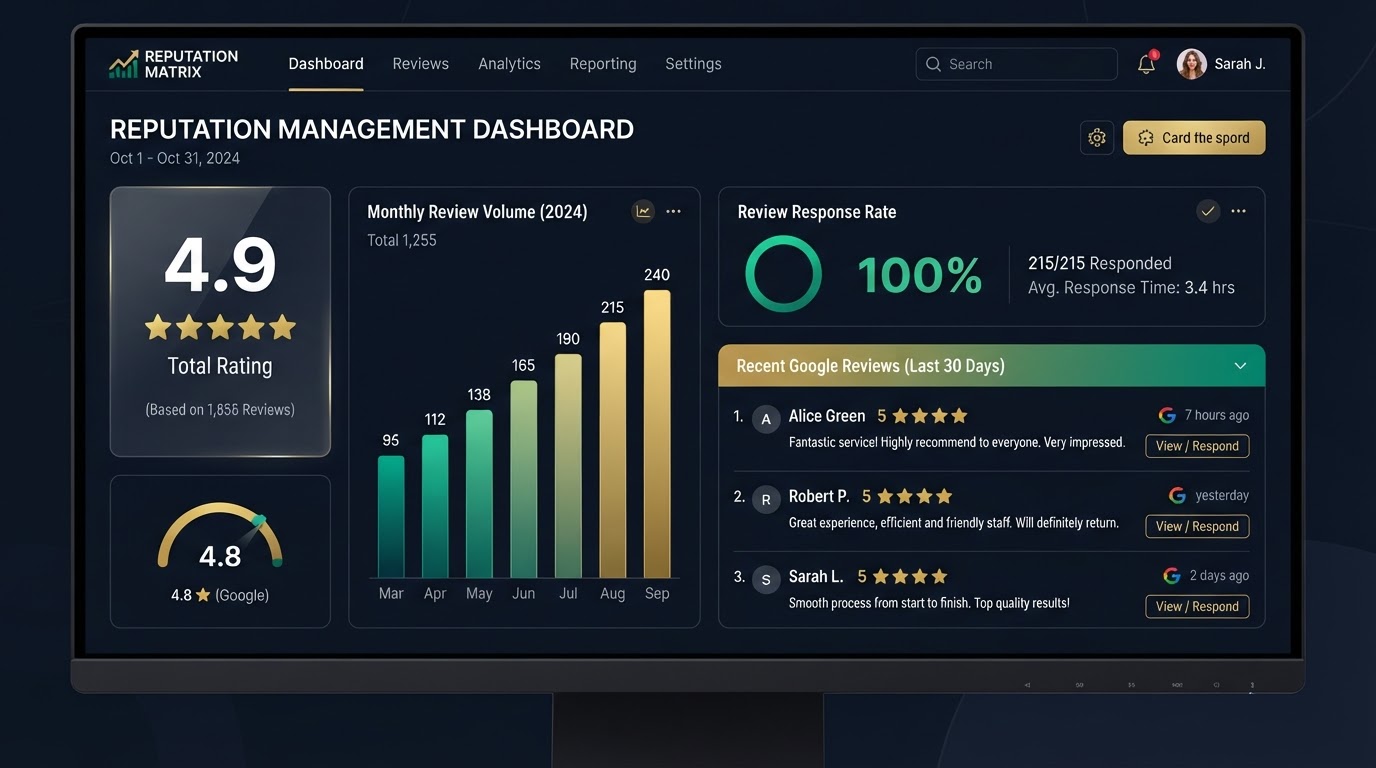
Task: Click the Total Rating label
Action: 220,366
